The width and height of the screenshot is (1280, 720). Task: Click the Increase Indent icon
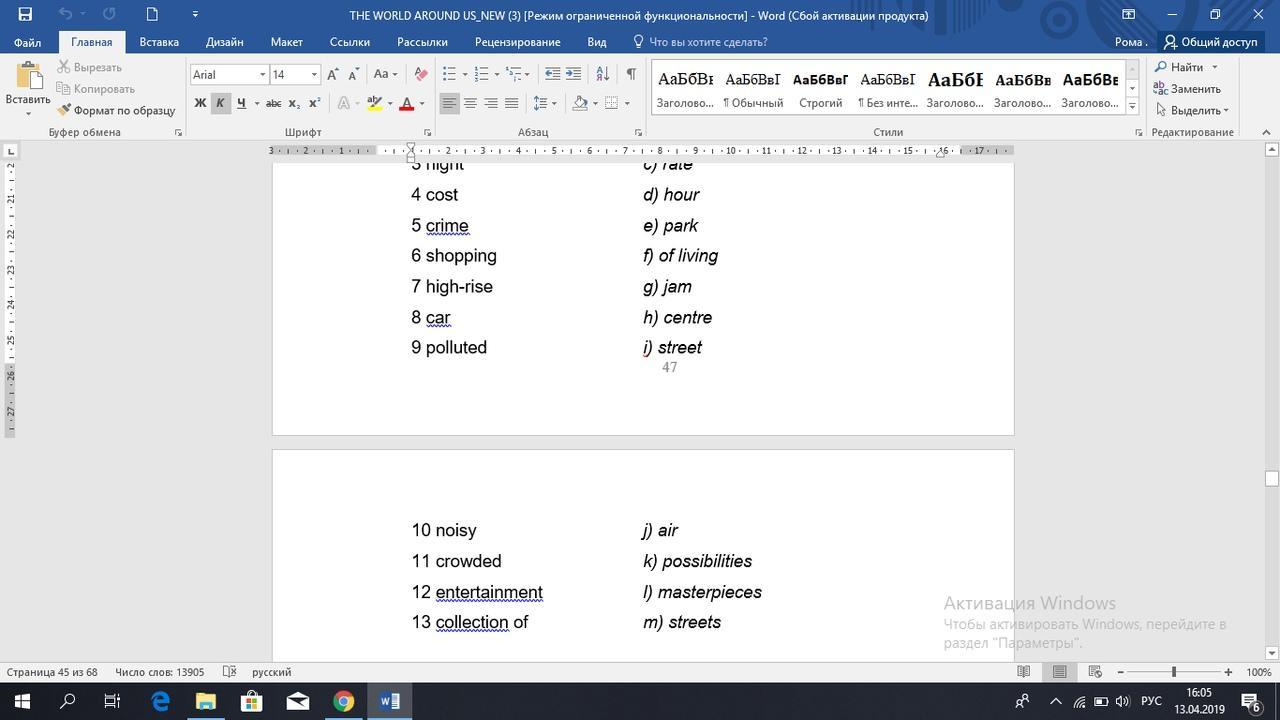click(573, 74)
